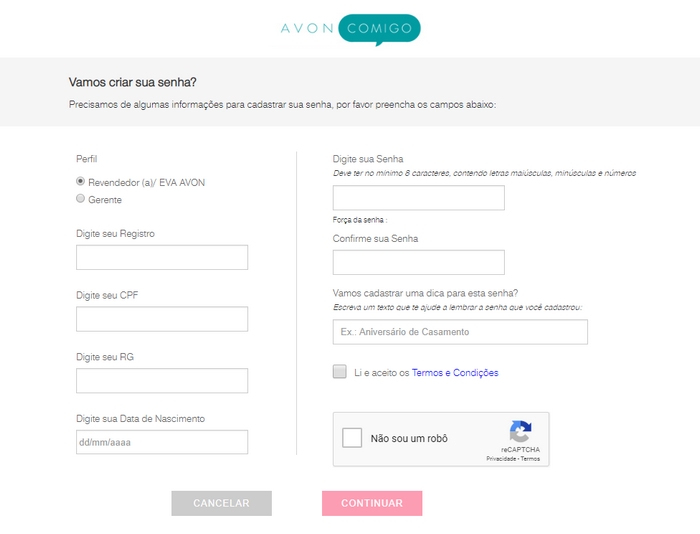Click the CONTINUAR button

coord(372,503)
